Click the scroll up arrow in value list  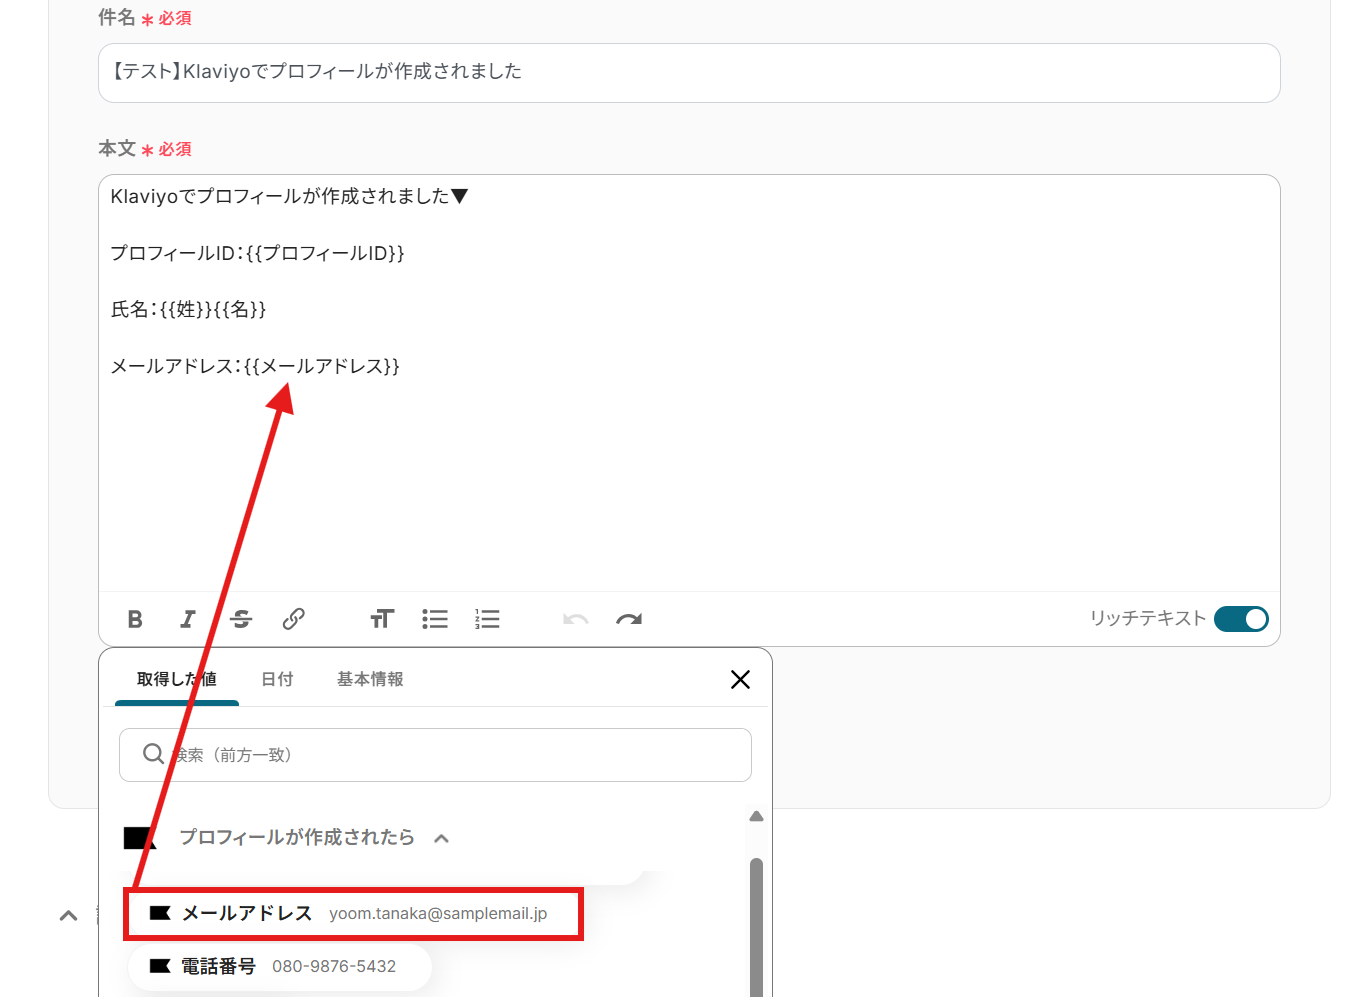[x=756, y=817]
